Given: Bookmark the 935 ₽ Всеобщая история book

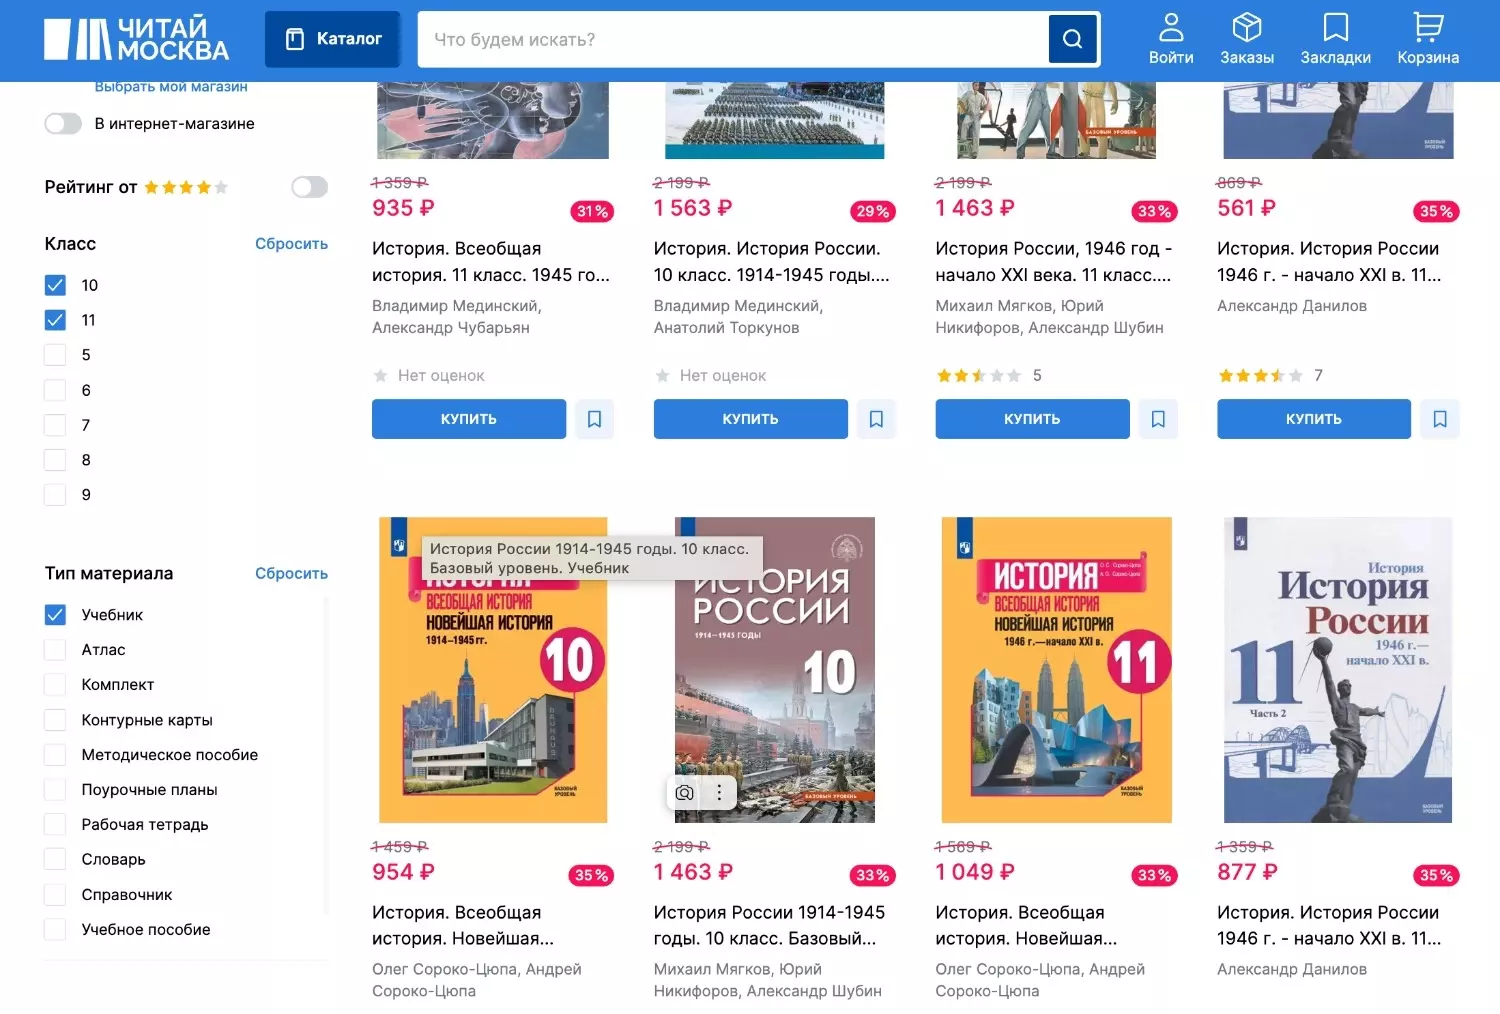Looking at the screenshot, I should 594,419.
